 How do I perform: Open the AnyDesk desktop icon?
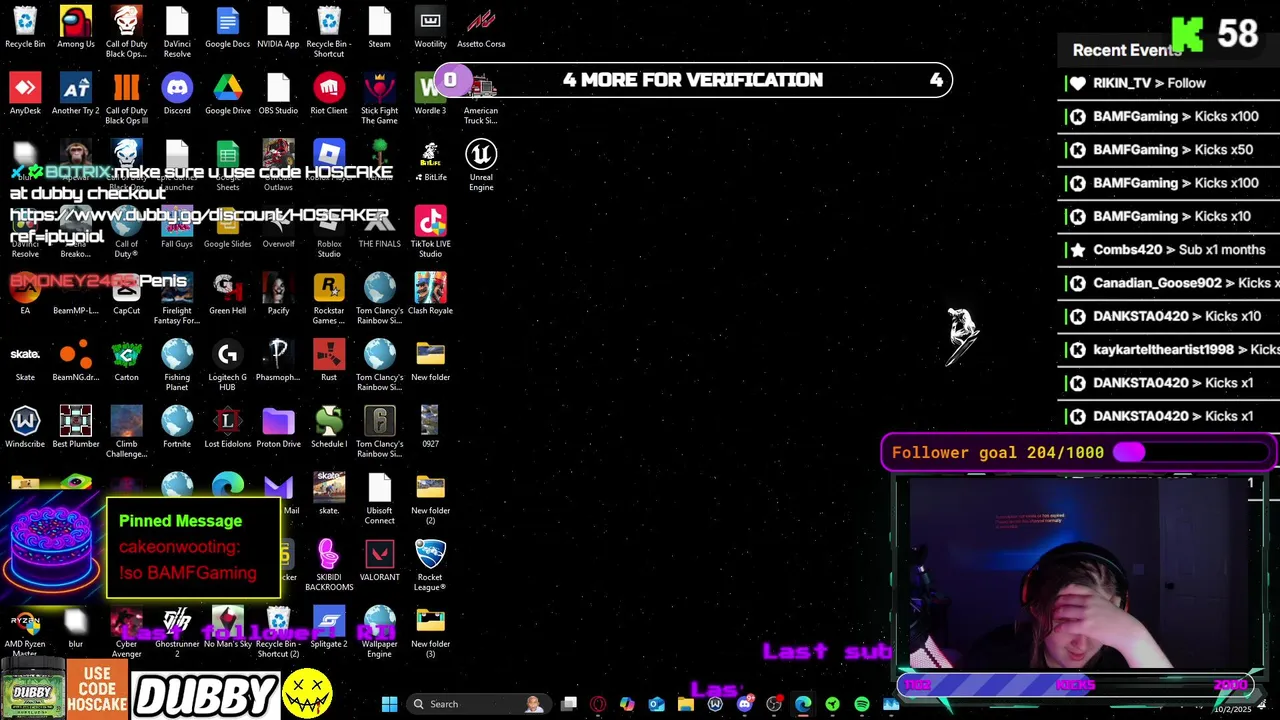point(25,94)
